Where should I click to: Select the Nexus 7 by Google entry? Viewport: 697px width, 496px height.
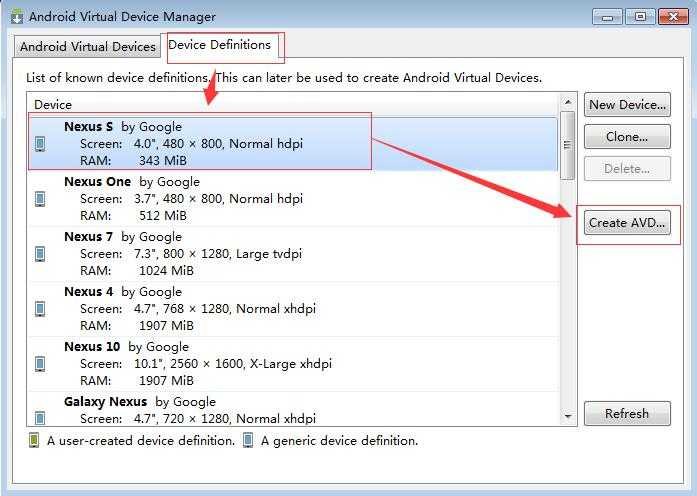click(293, 254)
